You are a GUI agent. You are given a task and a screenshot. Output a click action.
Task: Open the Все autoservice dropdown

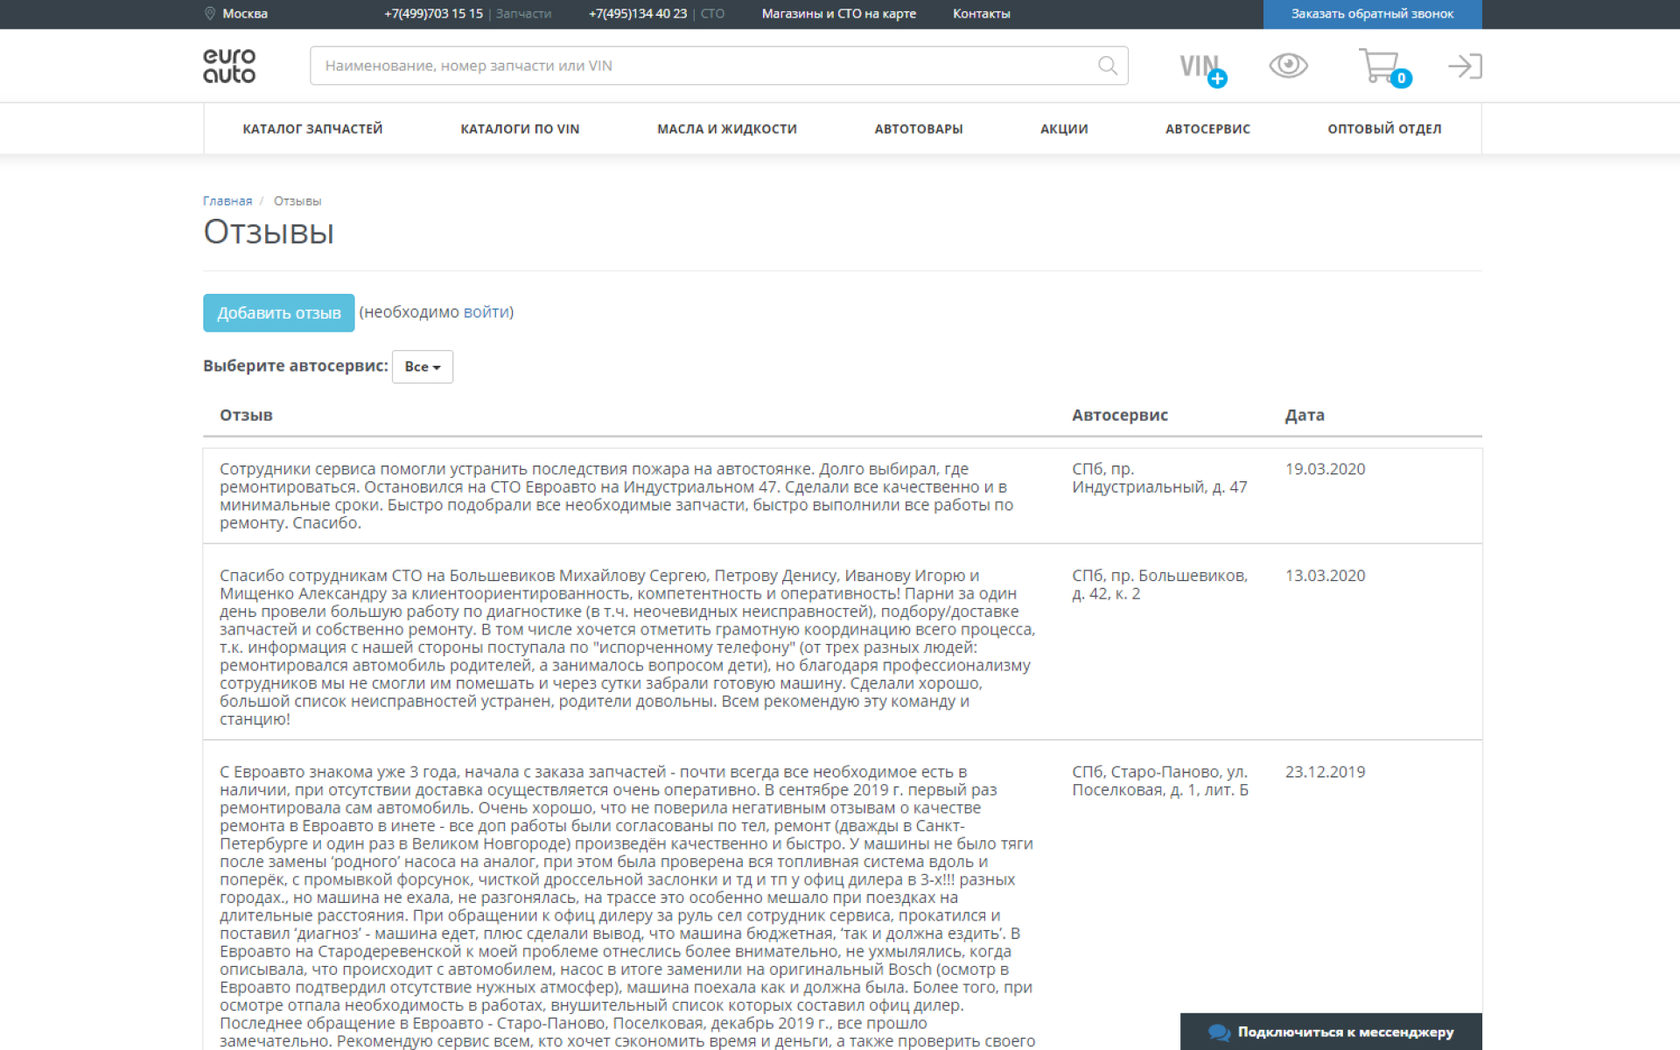click(x=422, y=367)
